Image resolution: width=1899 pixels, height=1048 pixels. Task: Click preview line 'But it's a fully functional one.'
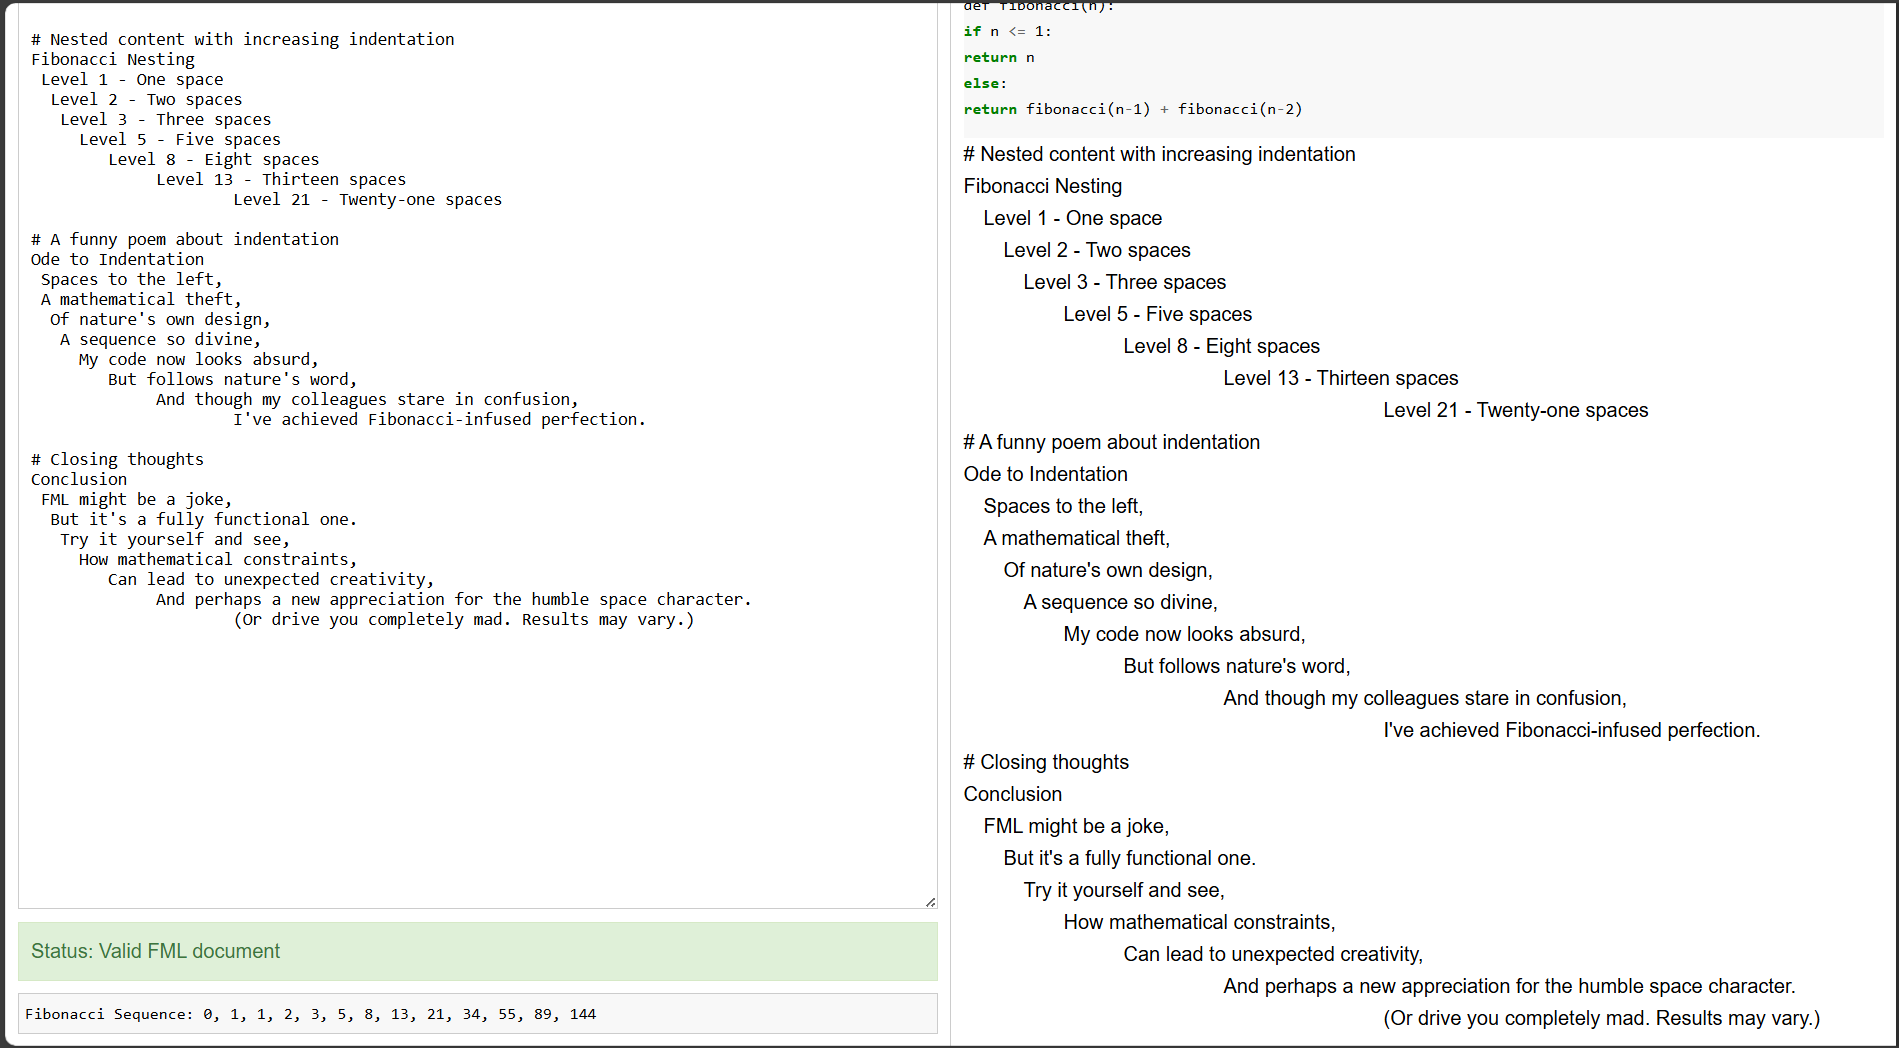(x=1130, y=858)
